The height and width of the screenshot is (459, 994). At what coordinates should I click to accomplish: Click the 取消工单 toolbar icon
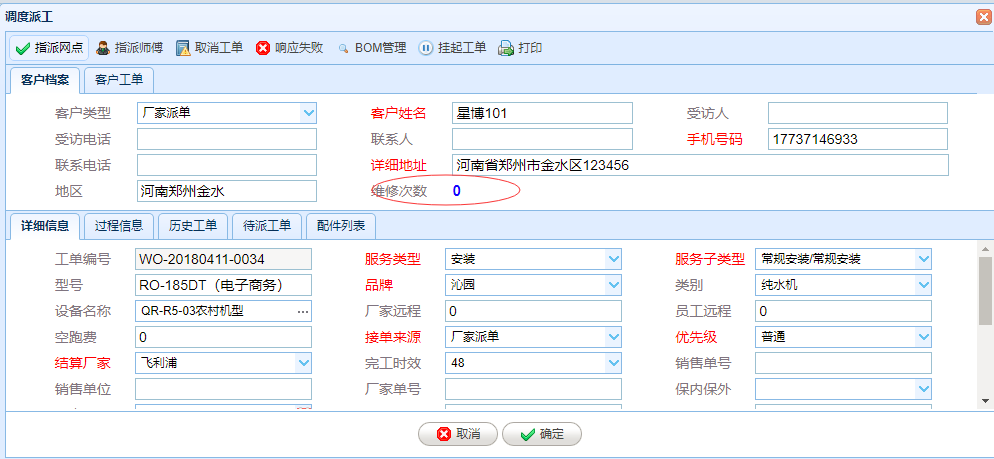(x=183, y=48)
